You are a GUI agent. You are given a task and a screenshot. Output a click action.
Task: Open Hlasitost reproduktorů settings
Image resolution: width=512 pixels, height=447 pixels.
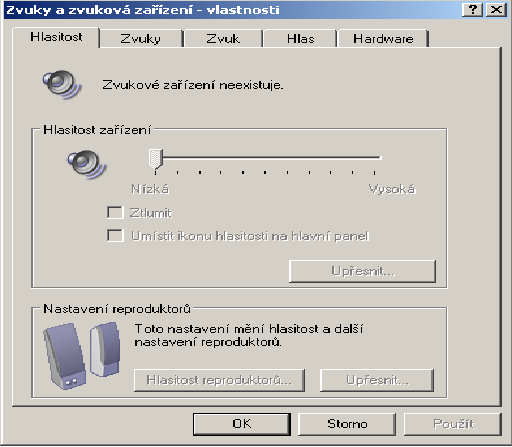point(219,380)
